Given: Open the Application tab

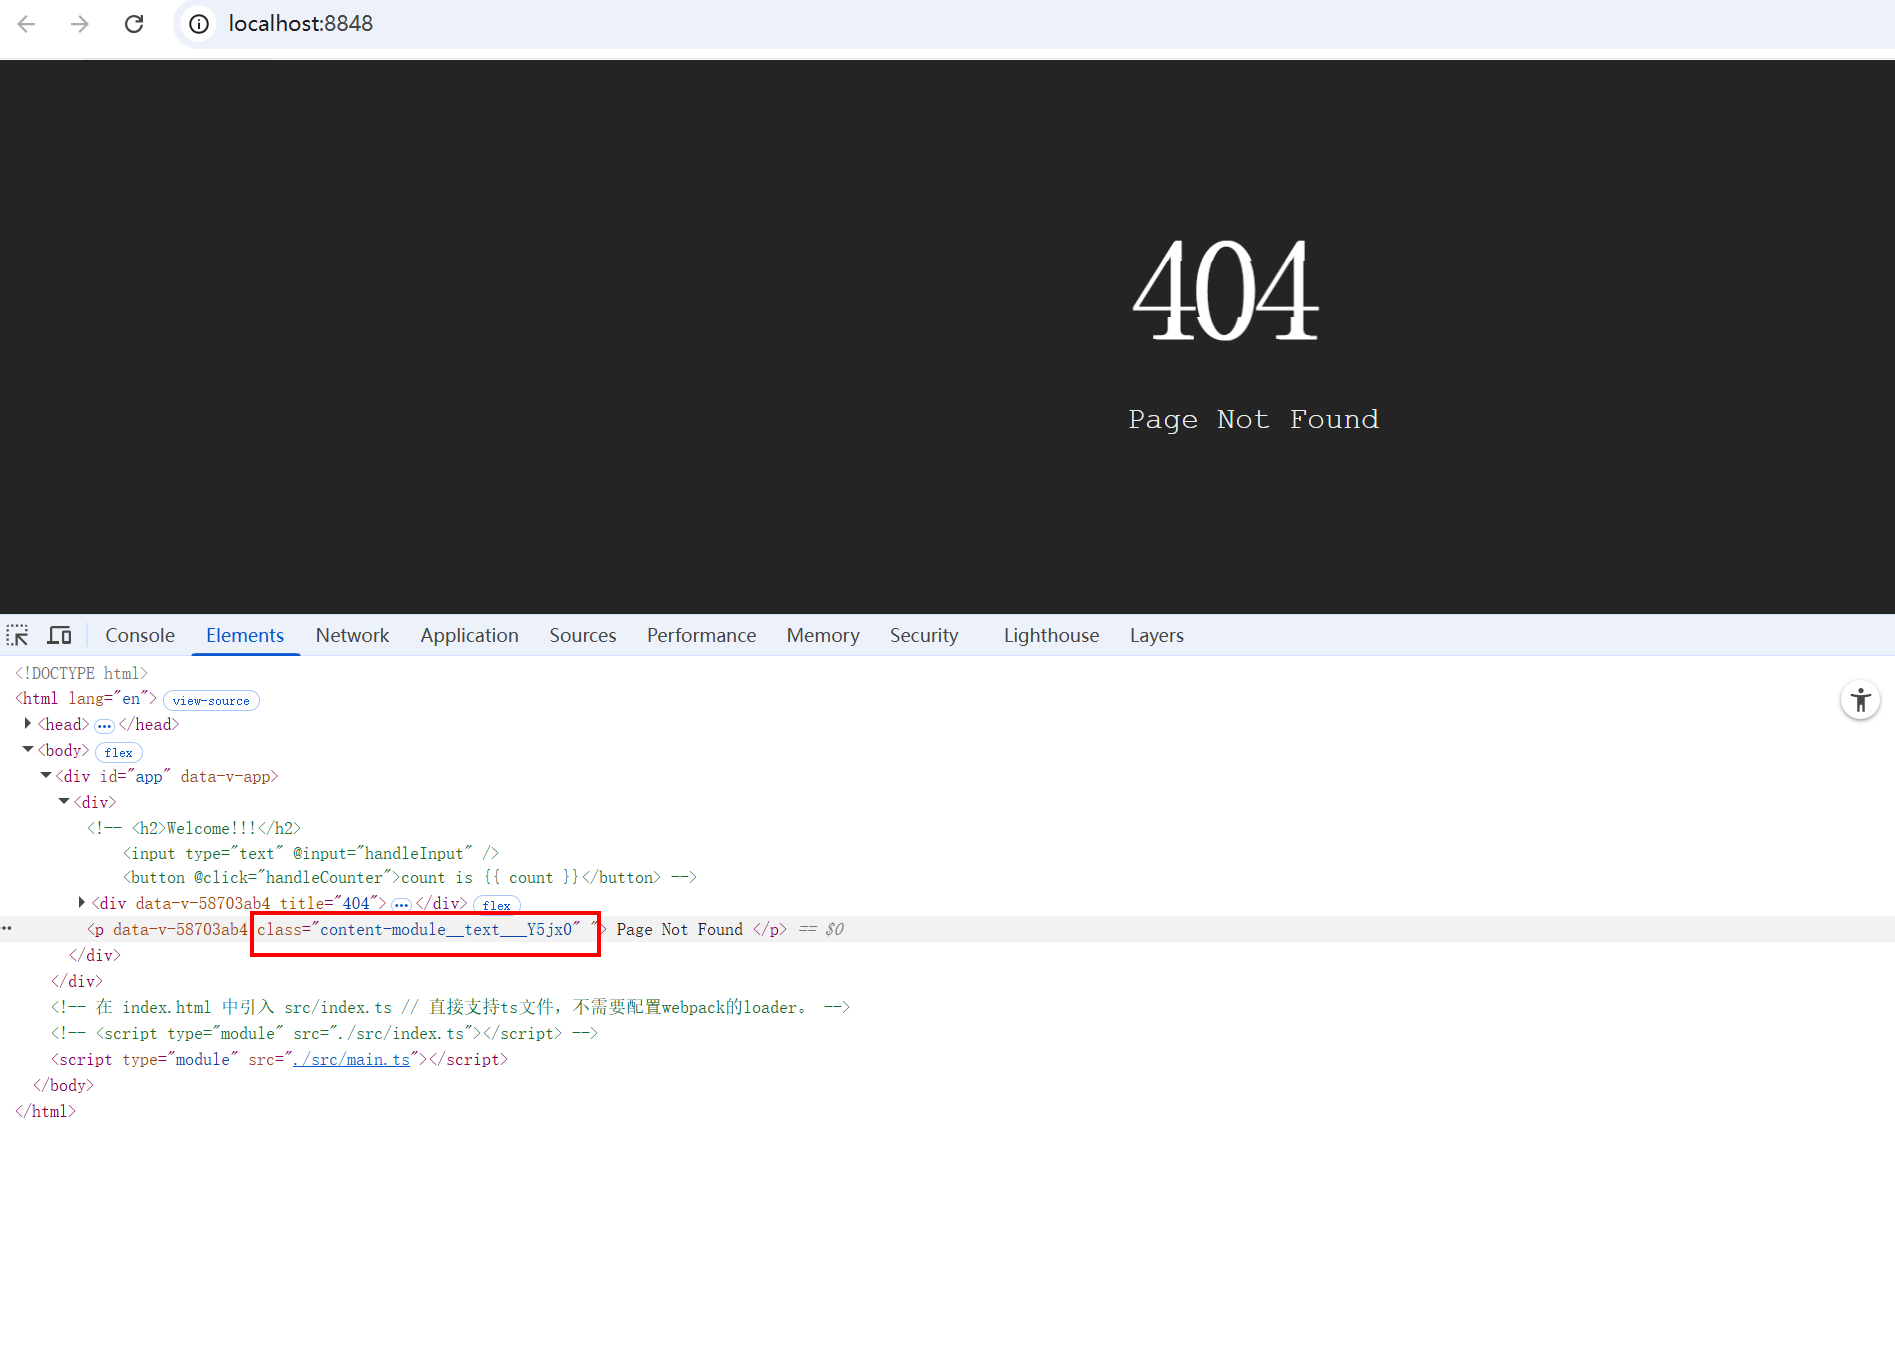Looking at the screenshot, I should [469, 636].
